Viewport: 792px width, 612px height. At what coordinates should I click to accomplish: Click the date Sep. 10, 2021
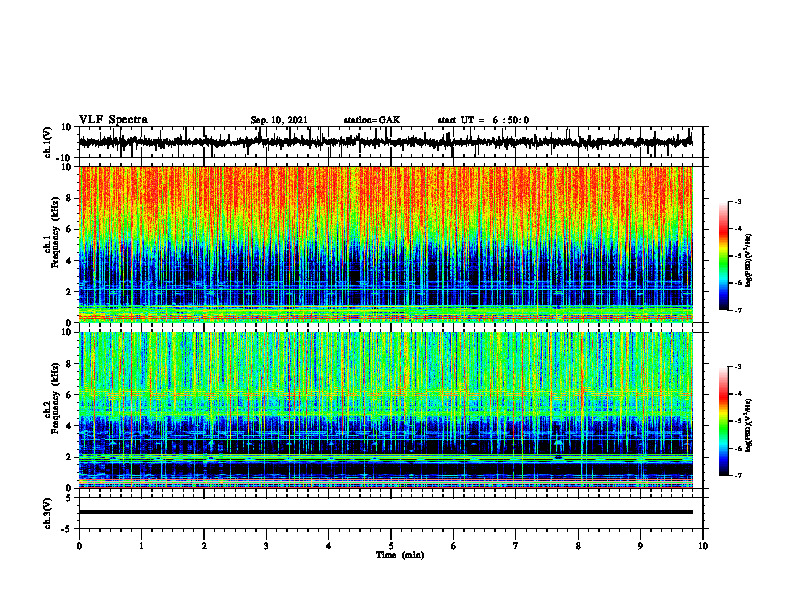pyautogui.click(x=279, y=120)
